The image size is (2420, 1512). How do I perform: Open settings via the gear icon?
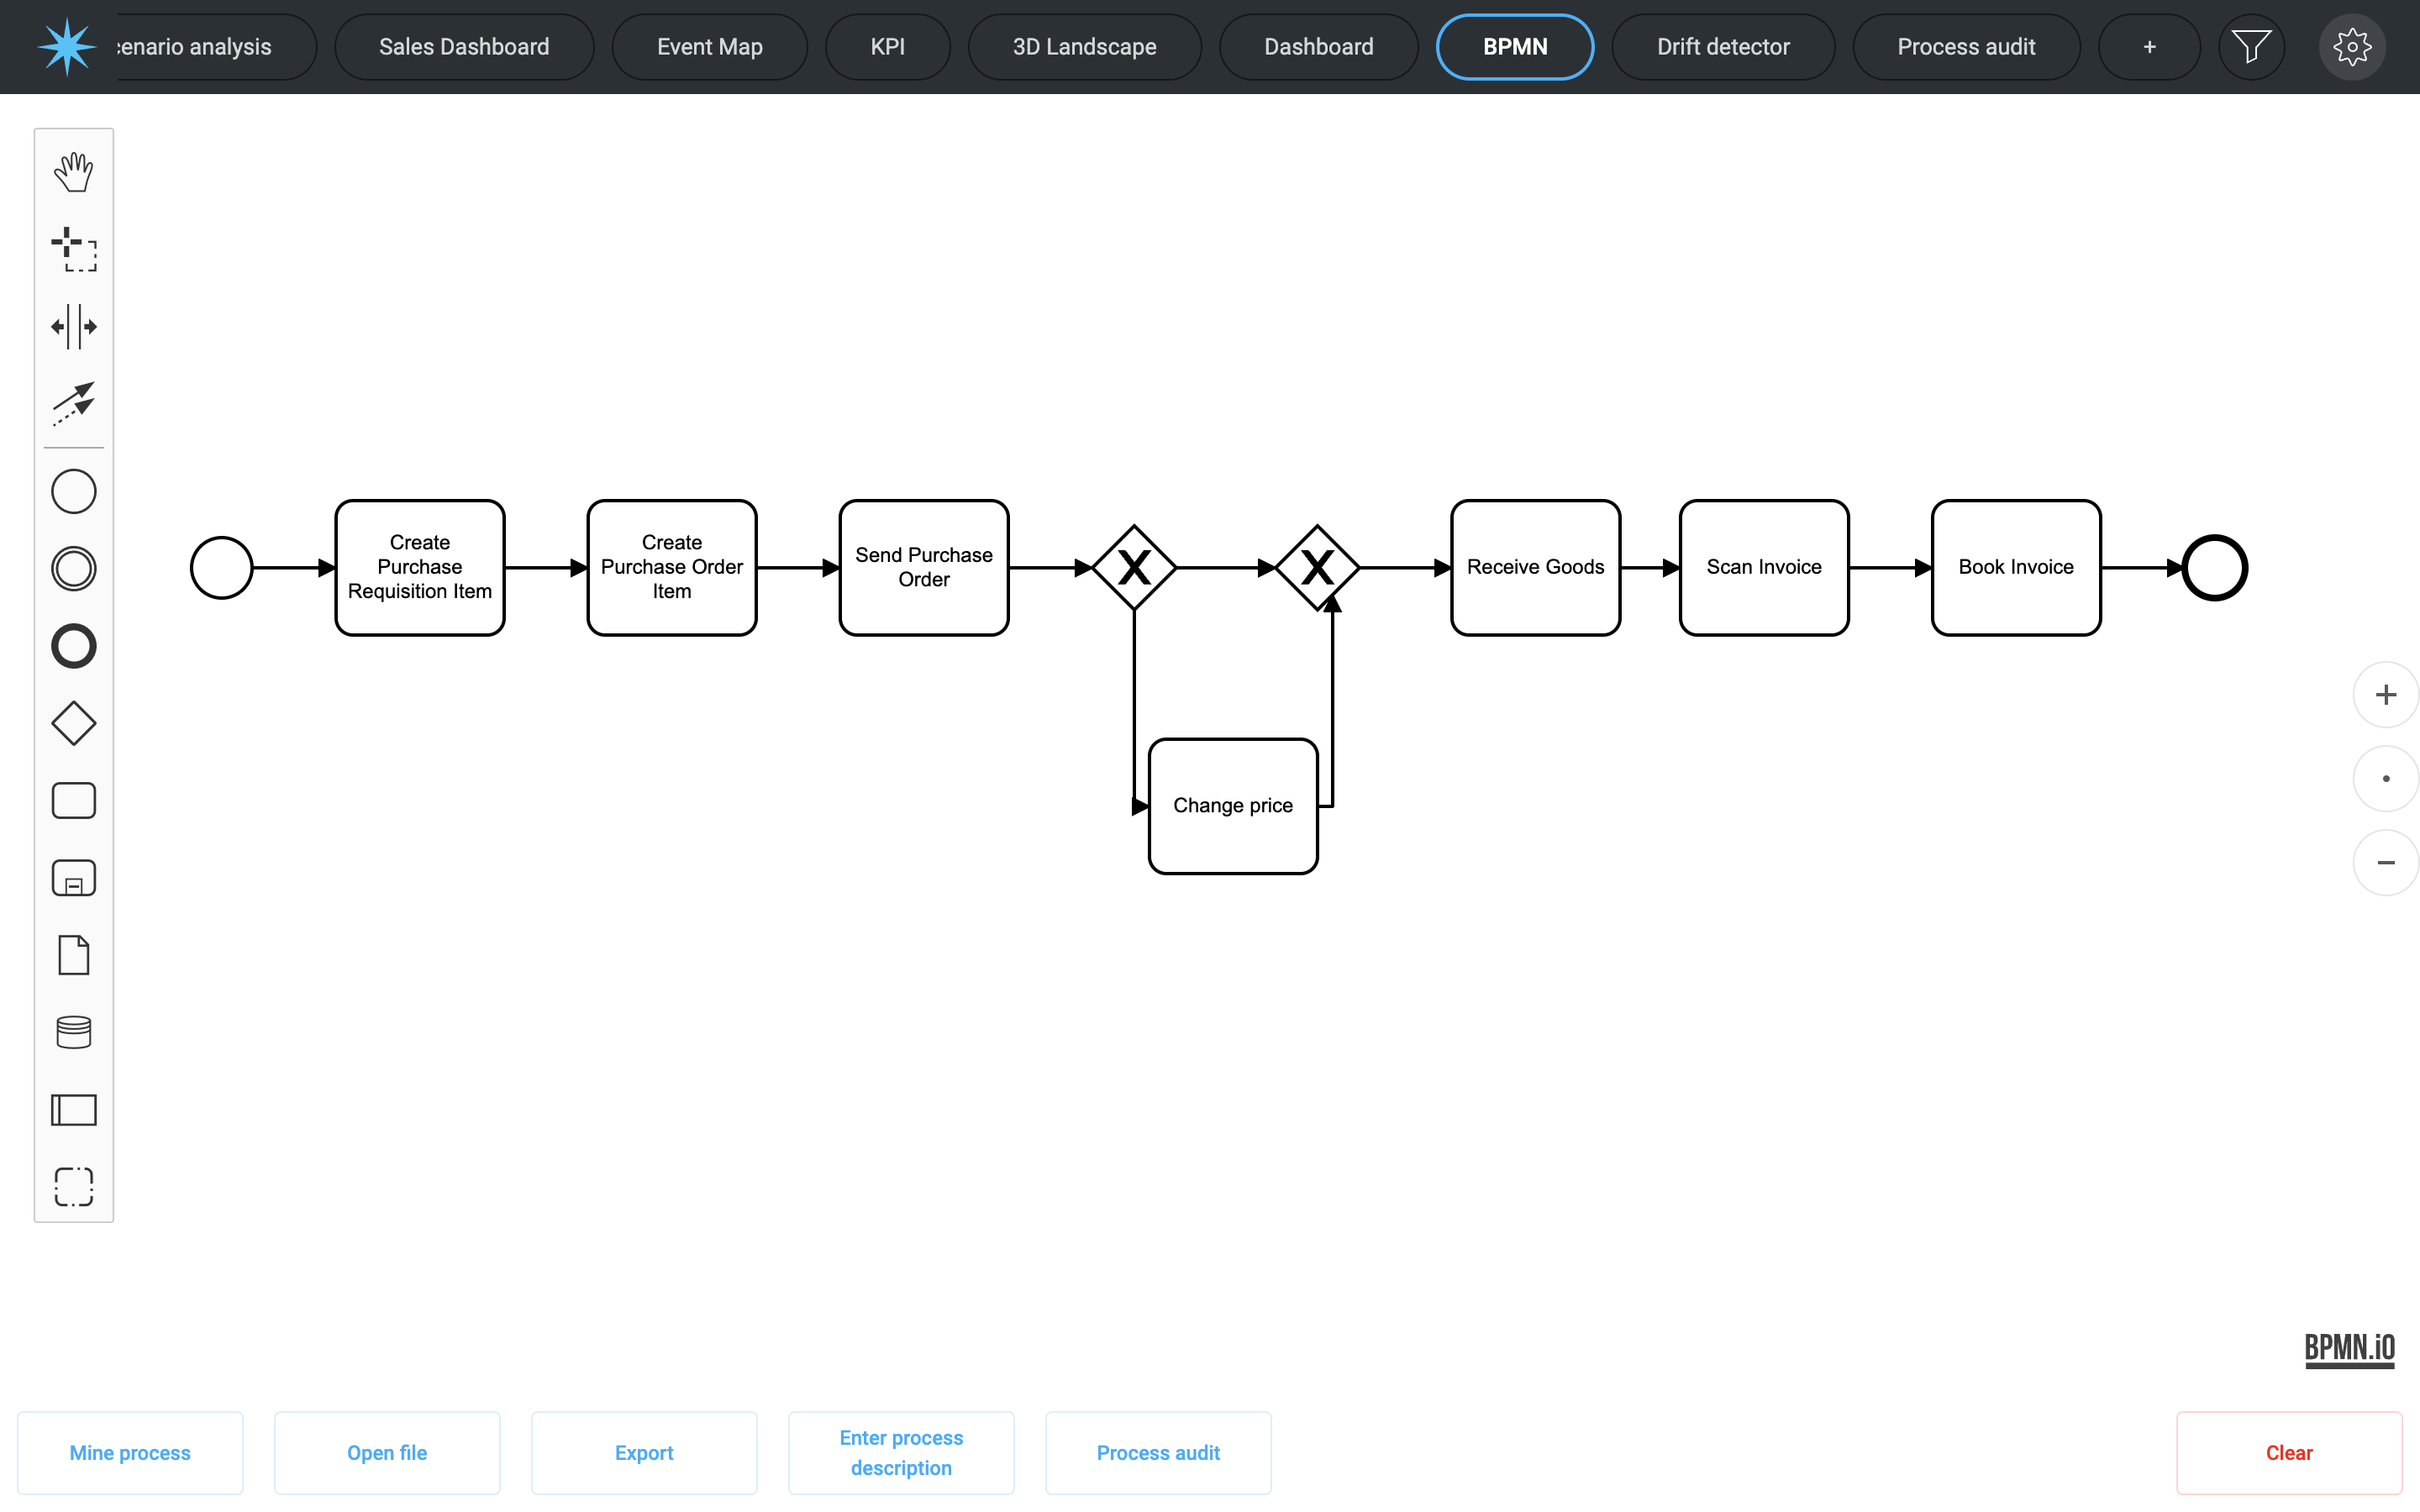(2351, 47)
